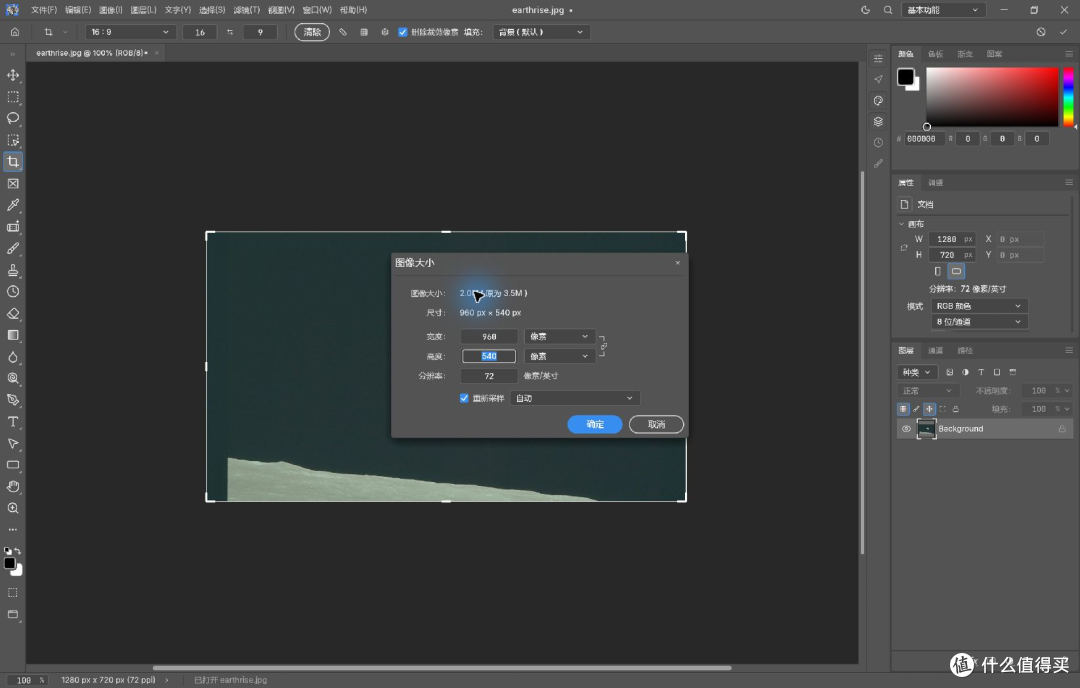
Task: Switch to the 路径 tab
Action: pos(965,351)
